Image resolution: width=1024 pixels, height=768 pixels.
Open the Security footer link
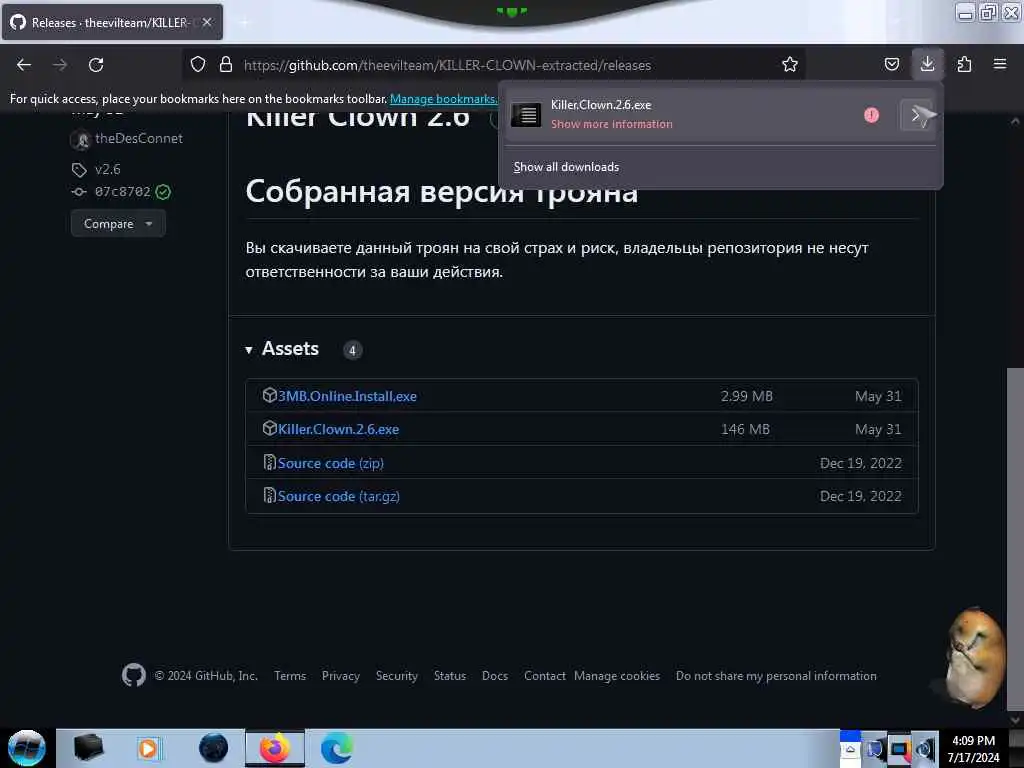[396, 676]
